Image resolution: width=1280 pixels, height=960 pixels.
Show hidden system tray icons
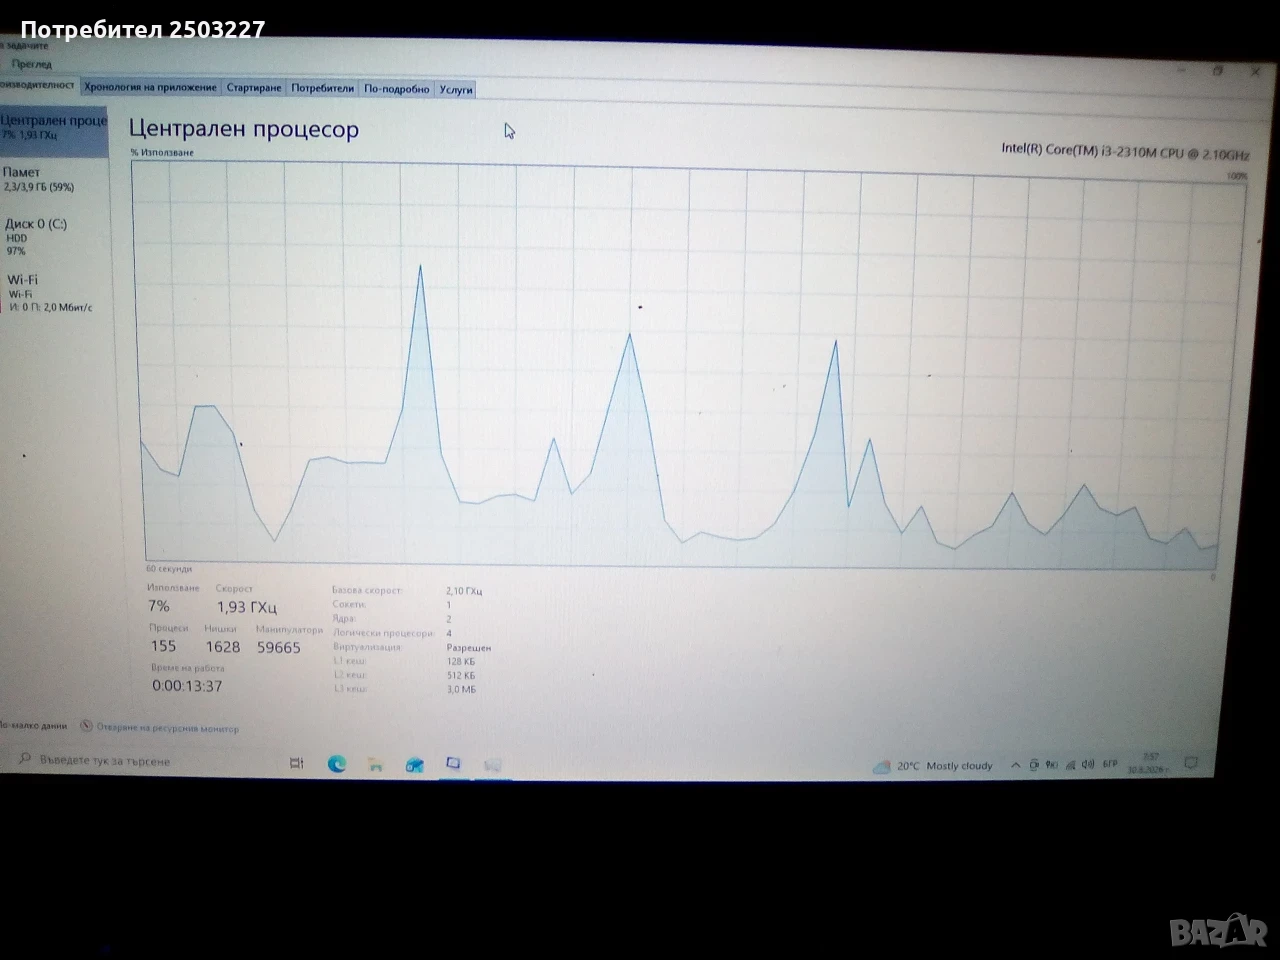pos(1016,765)
